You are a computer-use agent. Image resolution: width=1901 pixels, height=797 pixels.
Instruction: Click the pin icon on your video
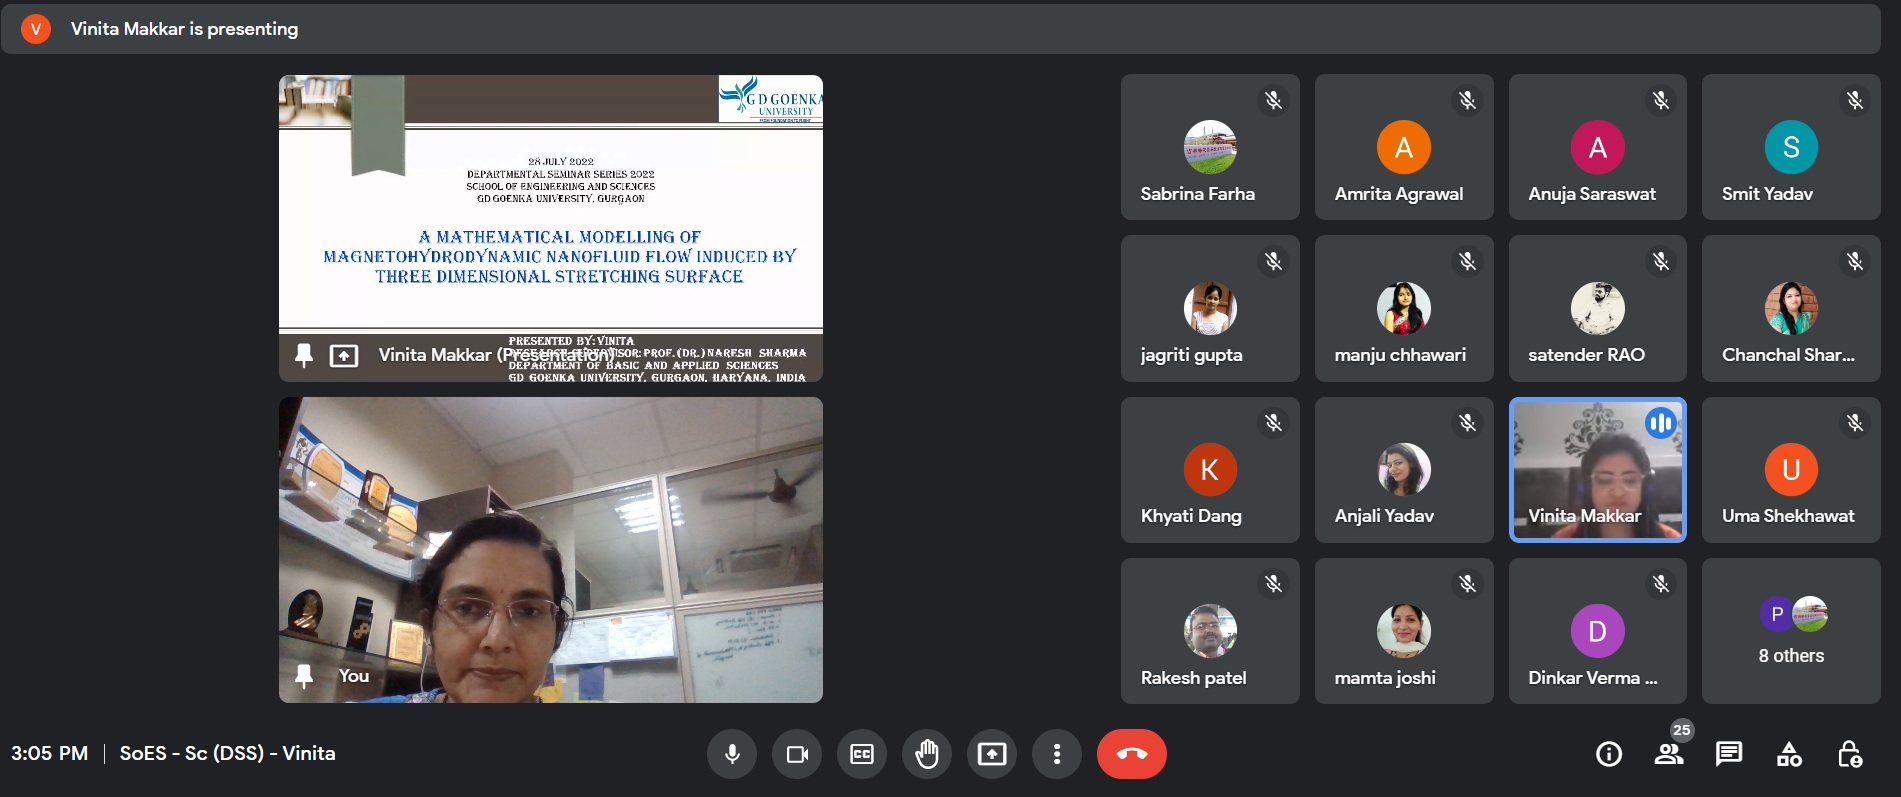pyautogui.click(x=304, y=676)
